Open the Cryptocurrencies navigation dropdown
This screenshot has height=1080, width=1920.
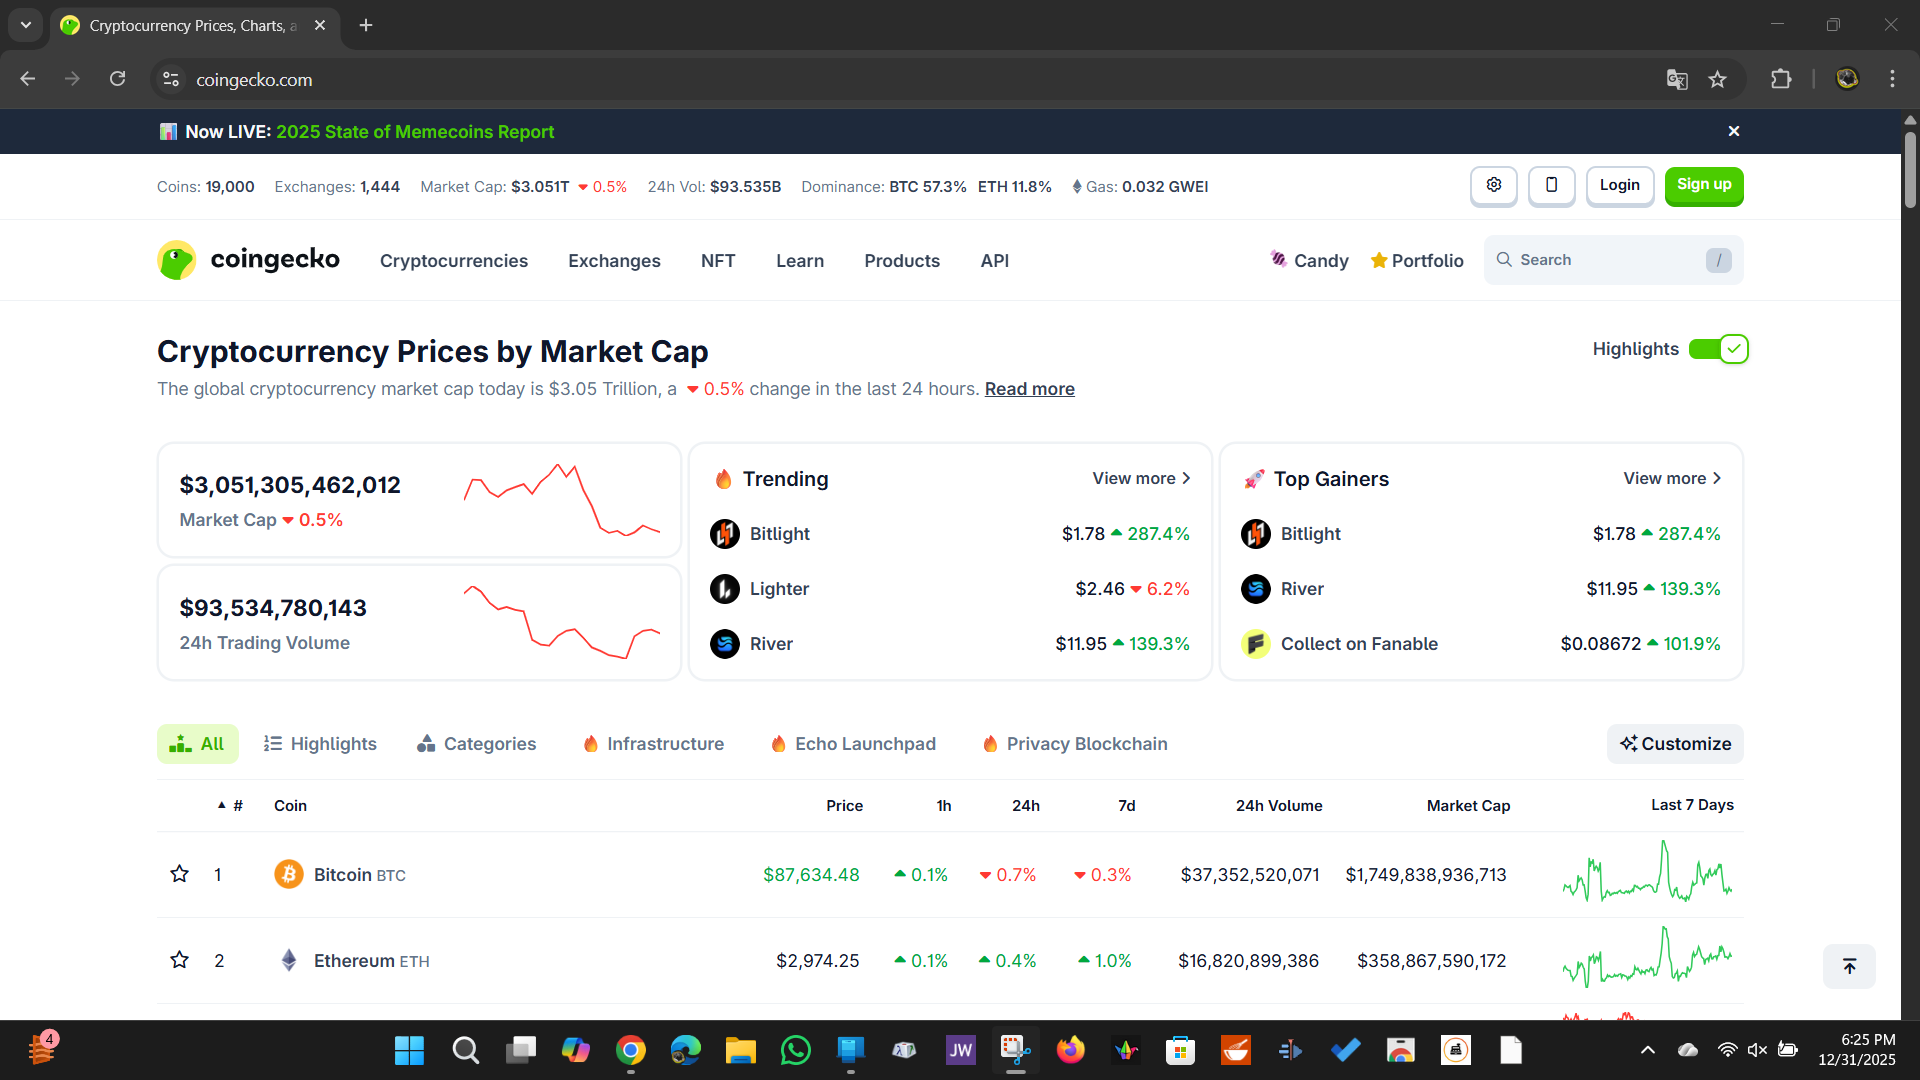(453, 261)
